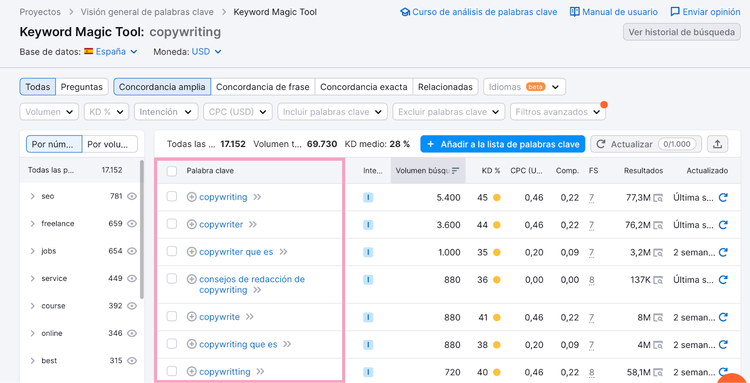The height and width of the screenshot is (383, 750).
Task: Select Concordancia de frase match type
Action: click(x=263, y=87)
